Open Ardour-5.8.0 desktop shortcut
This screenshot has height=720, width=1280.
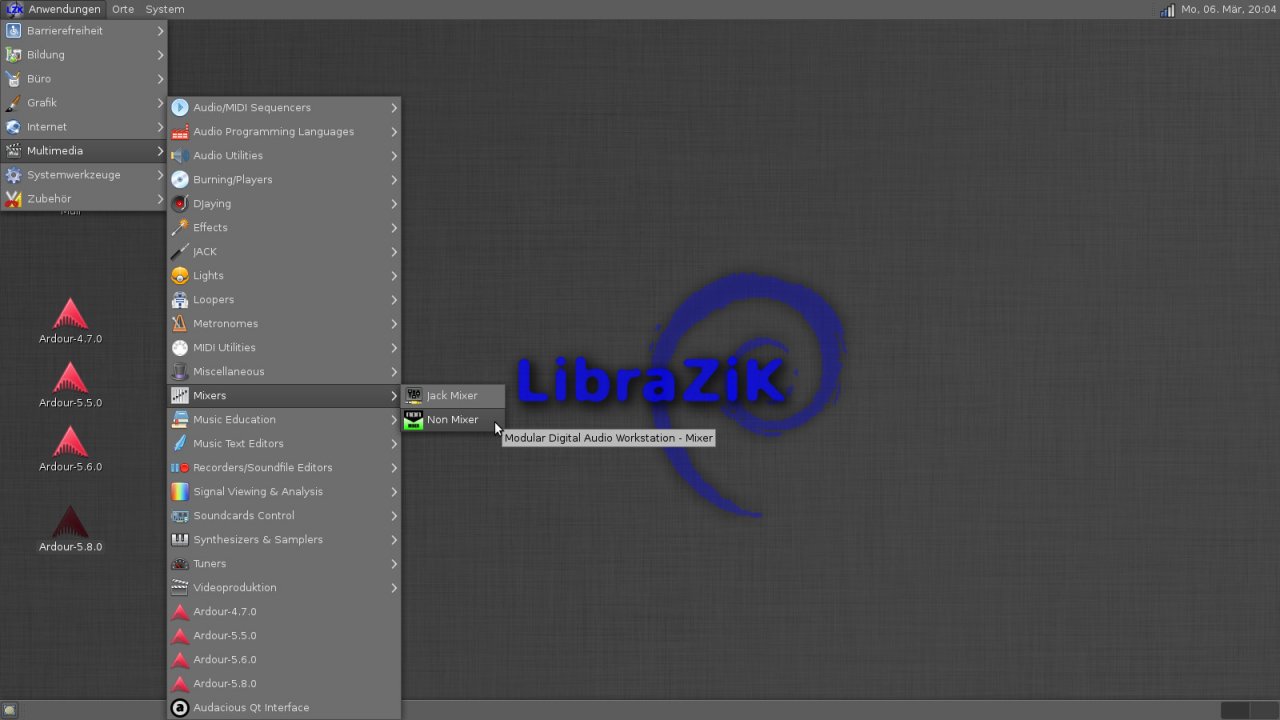[x=70, y=529]
